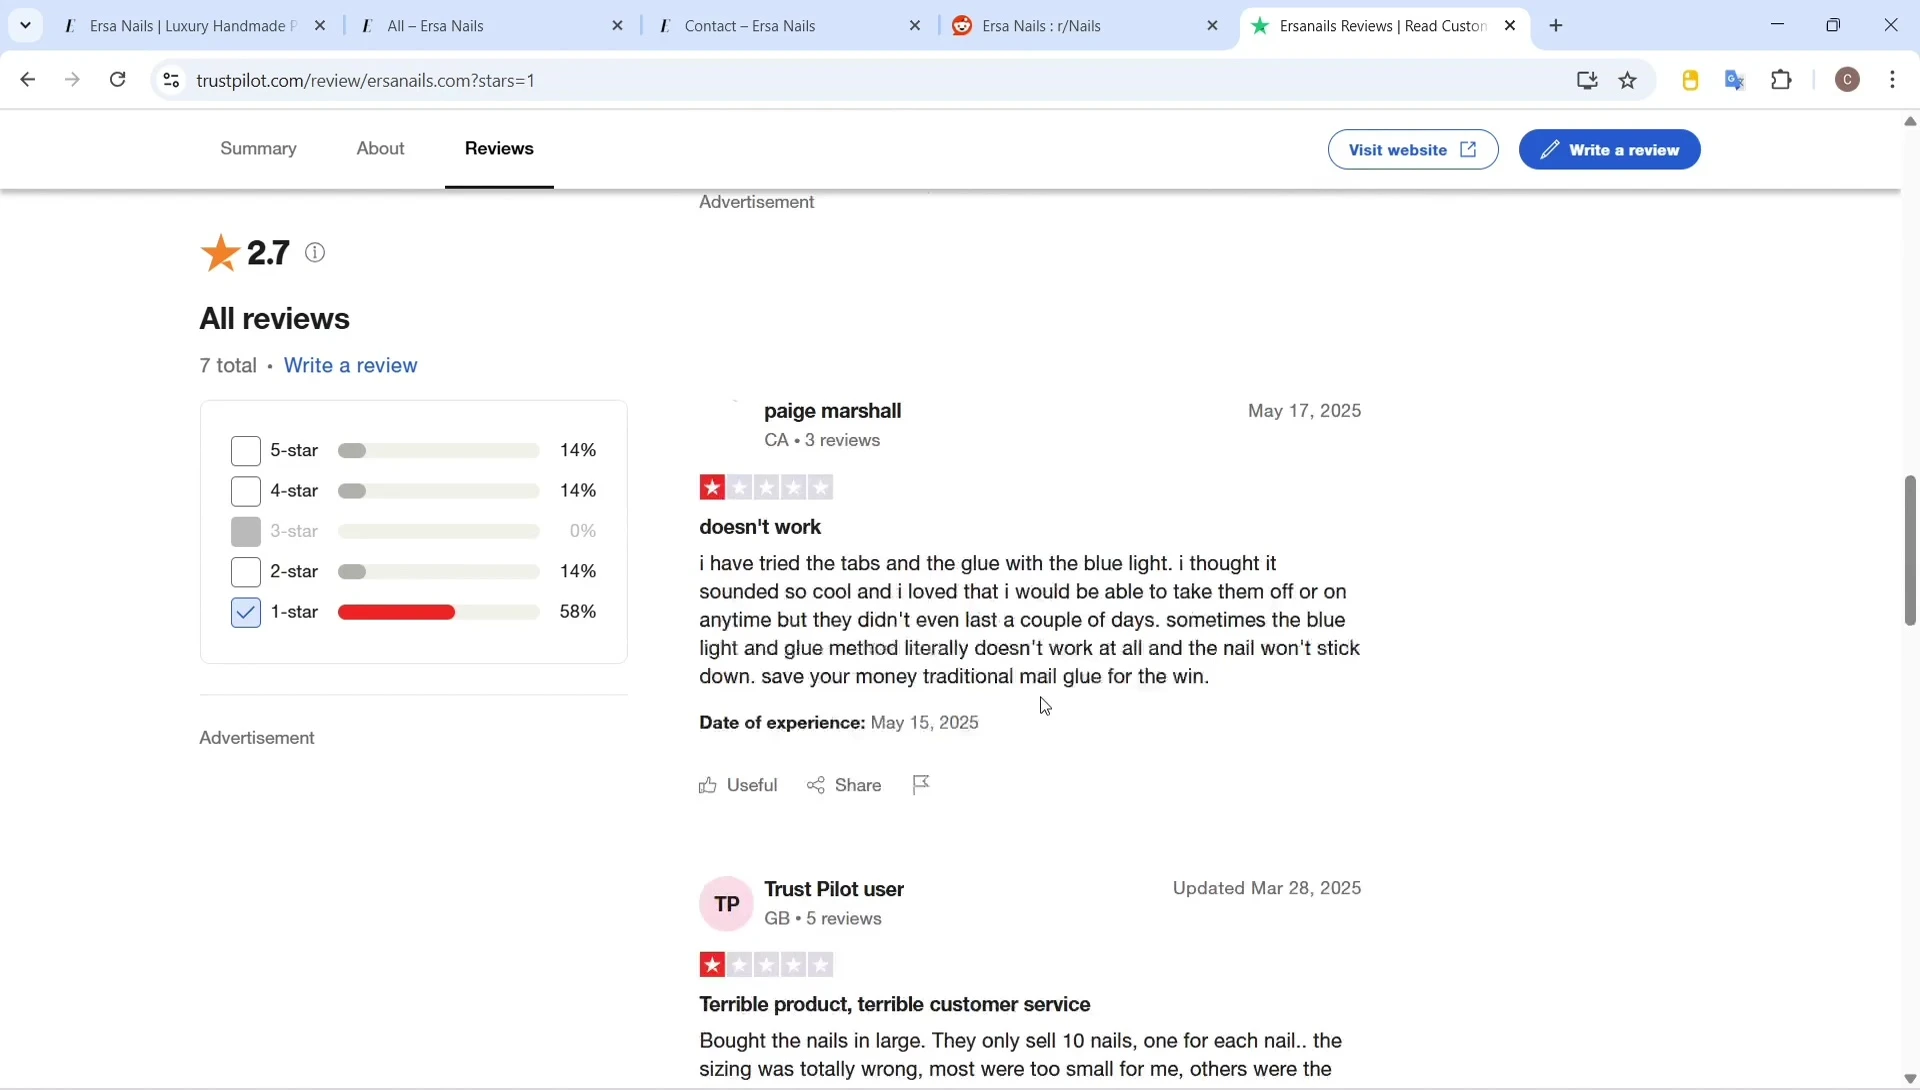The width and height of the screenshot is (1920, 1090).
Task: Reload the Trustpilot page
Action: 118,80
